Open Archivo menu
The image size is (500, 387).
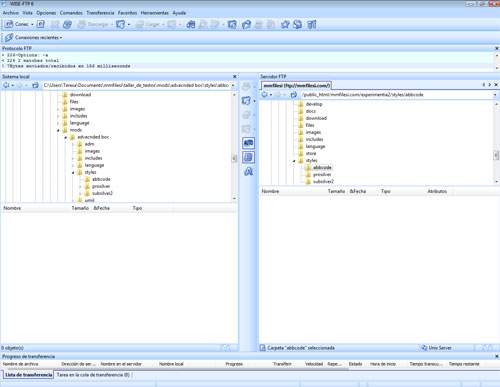tap(11, 13)
